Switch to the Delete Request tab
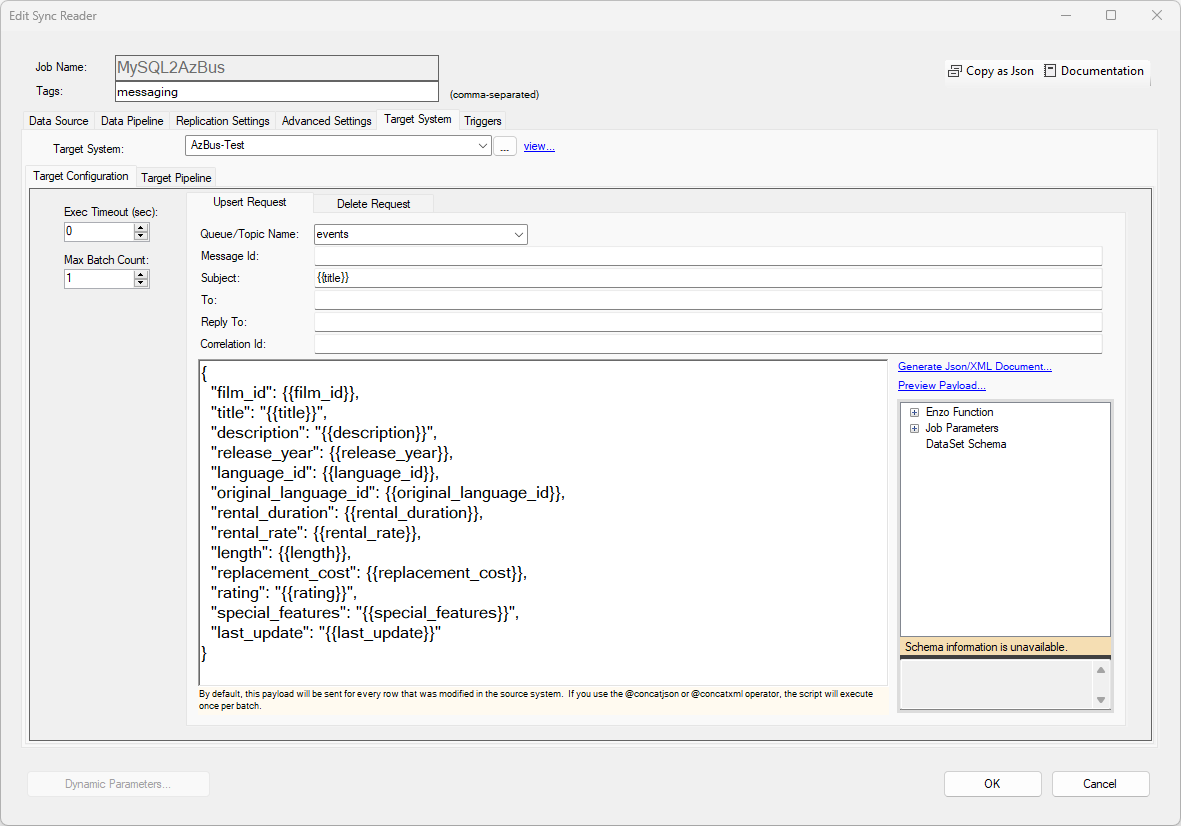Screen dimensions: 1181x826 [374, 204]
